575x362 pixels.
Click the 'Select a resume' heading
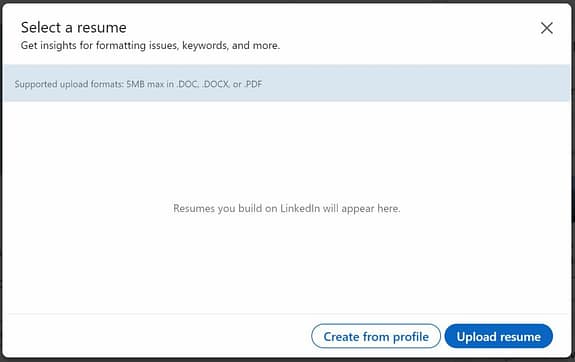74,28
